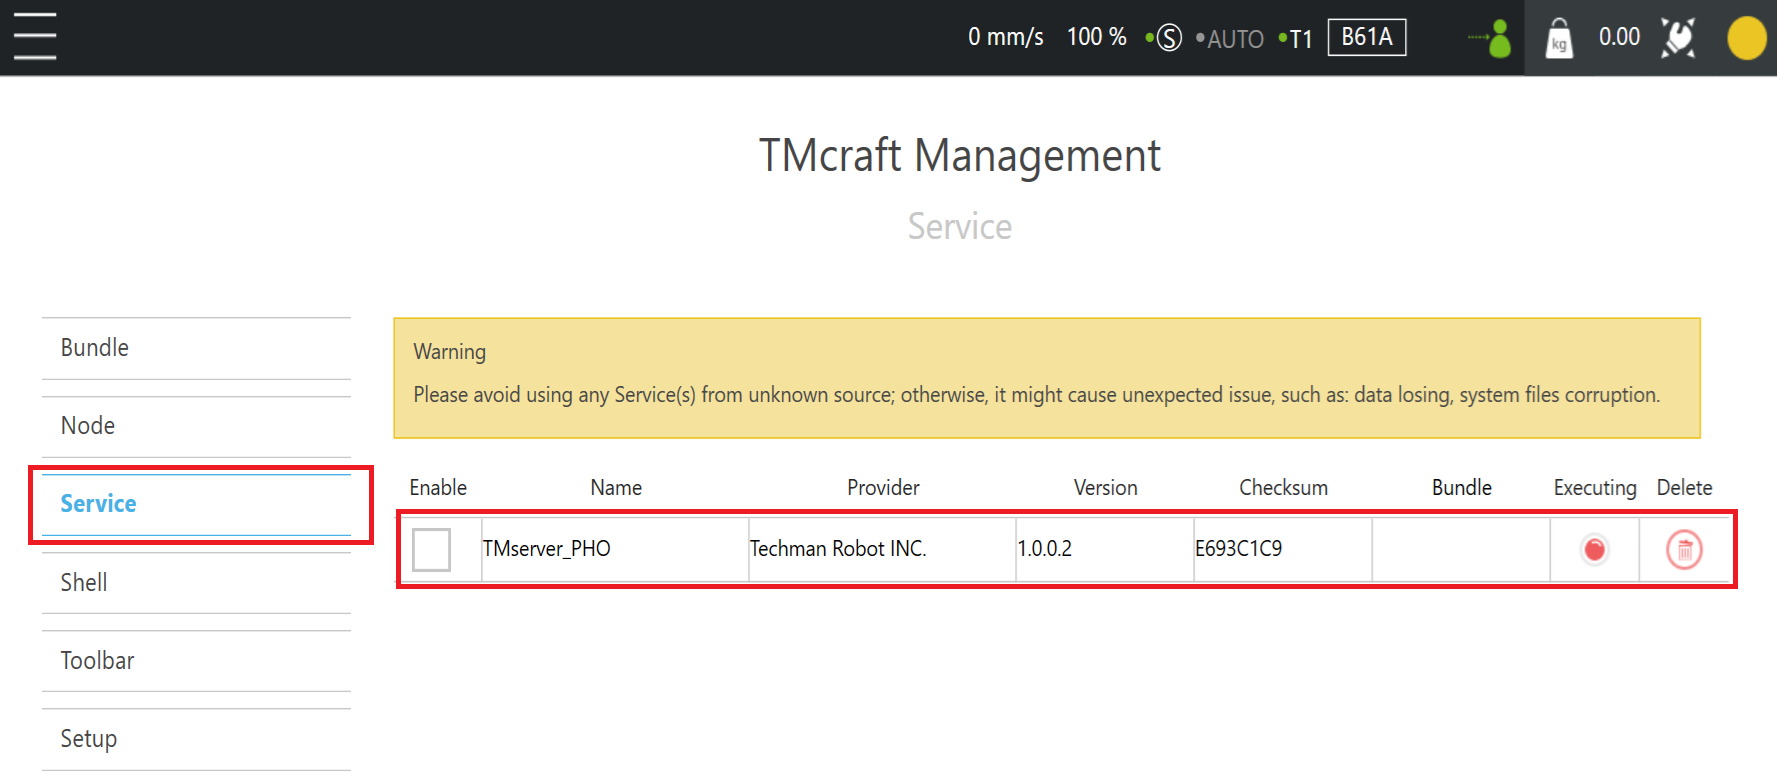This screenshot has width=1777, height=778.
Task: Click the red Executing status icon
Action: (x=1594, y=549)
